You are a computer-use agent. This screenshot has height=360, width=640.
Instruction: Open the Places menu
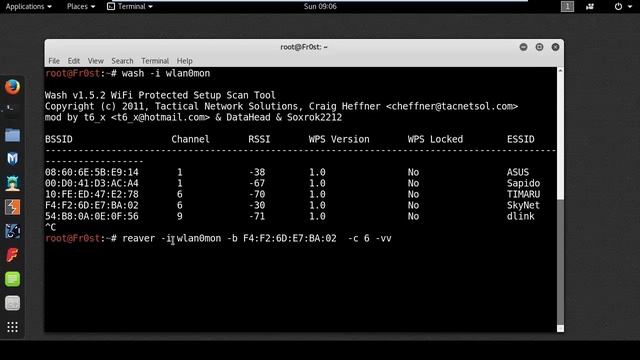81,6
